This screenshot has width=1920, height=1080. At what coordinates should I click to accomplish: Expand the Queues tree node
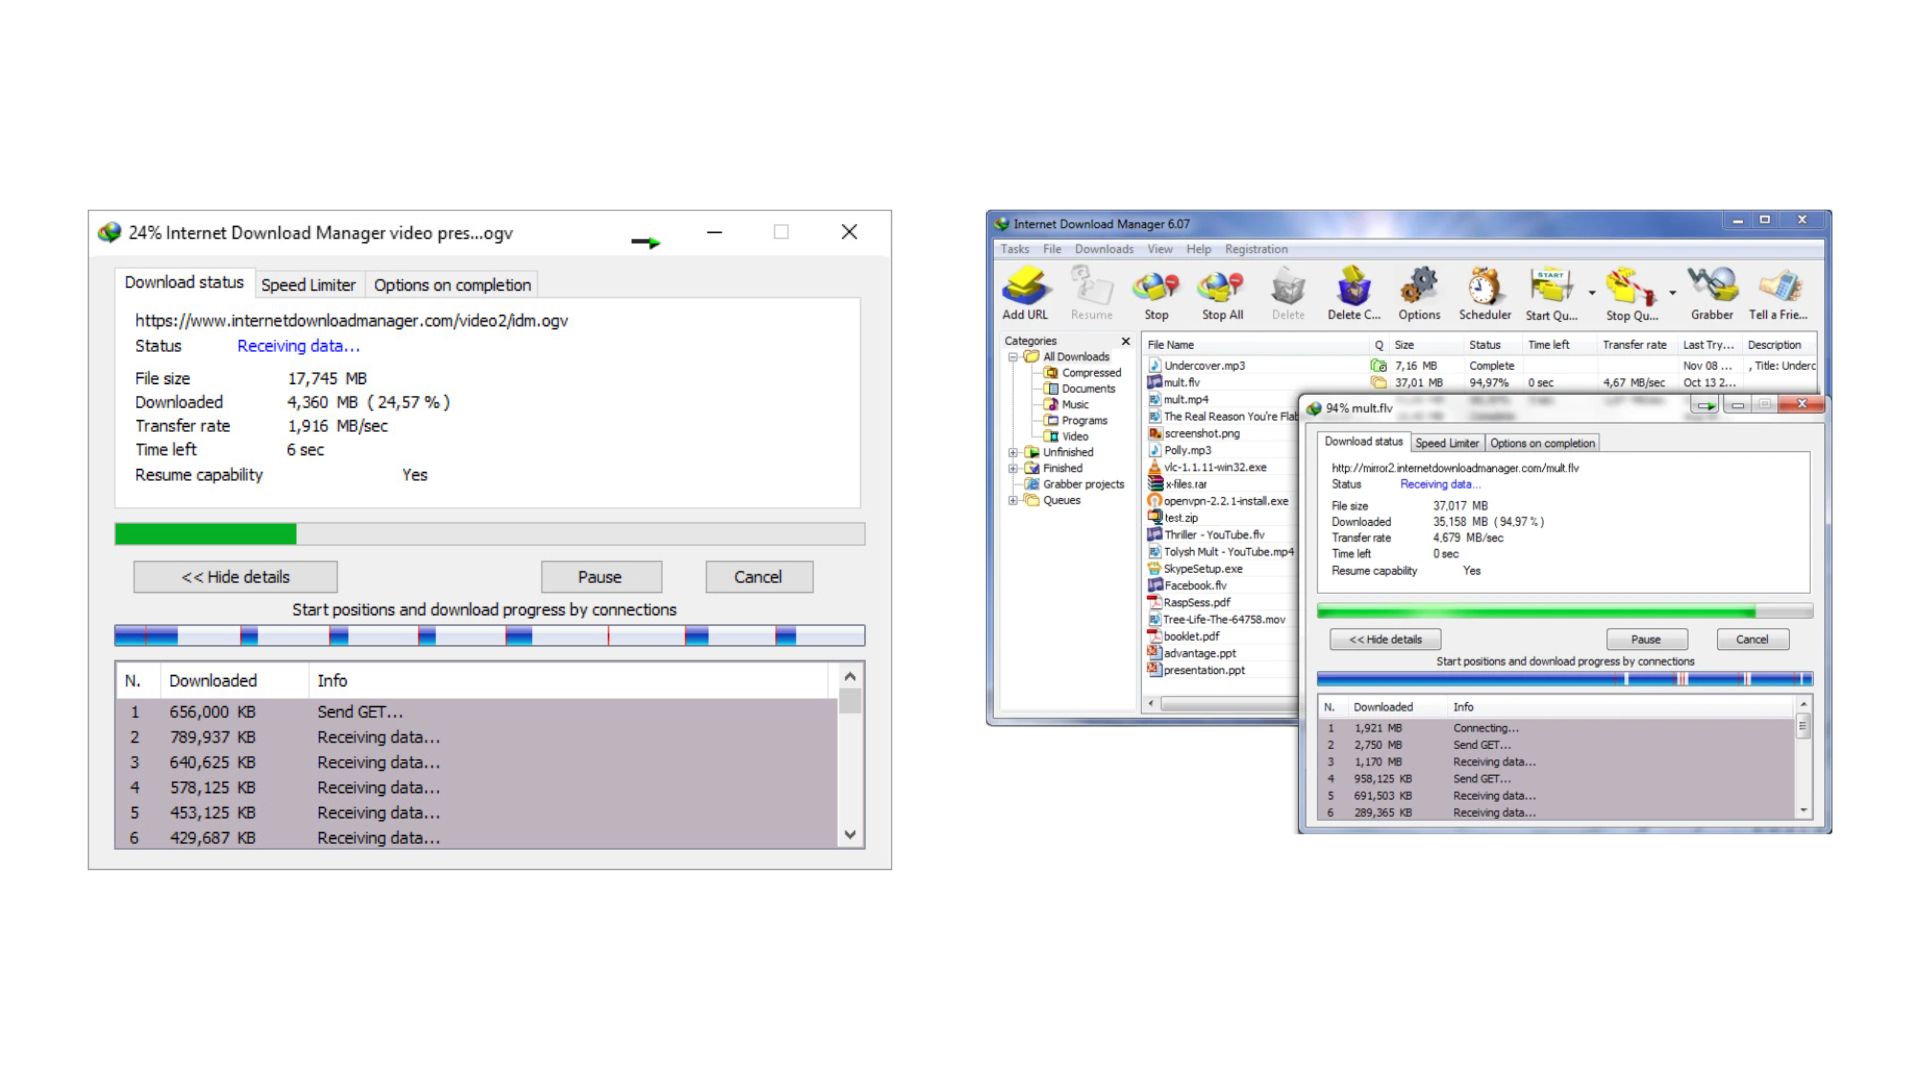[1013, 500]
